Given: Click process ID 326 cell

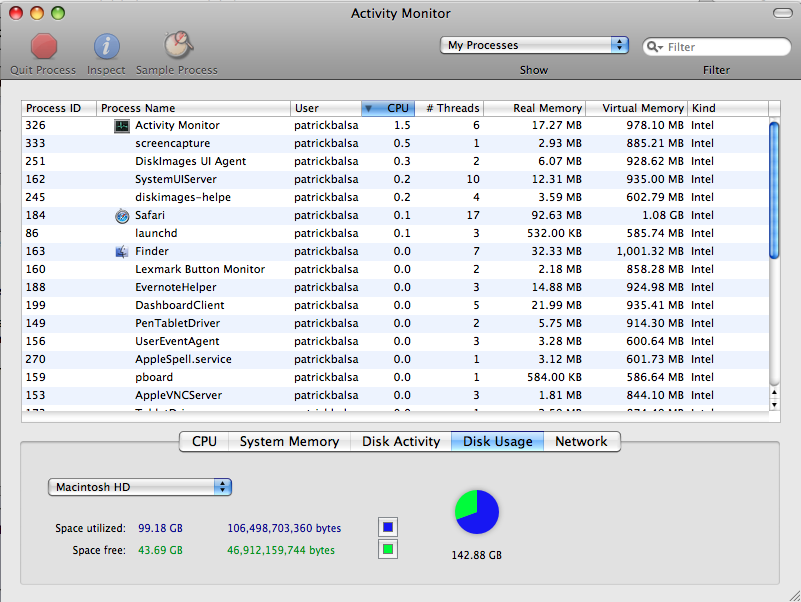Looking at the screenshot, I should (x=36, y=125).
